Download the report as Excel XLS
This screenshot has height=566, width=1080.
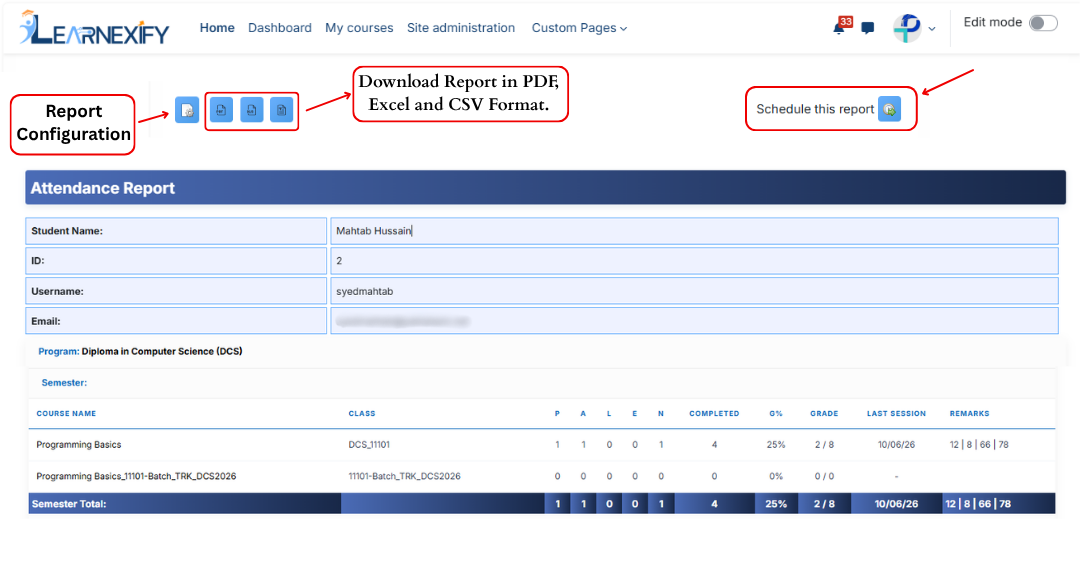point(251,110)
